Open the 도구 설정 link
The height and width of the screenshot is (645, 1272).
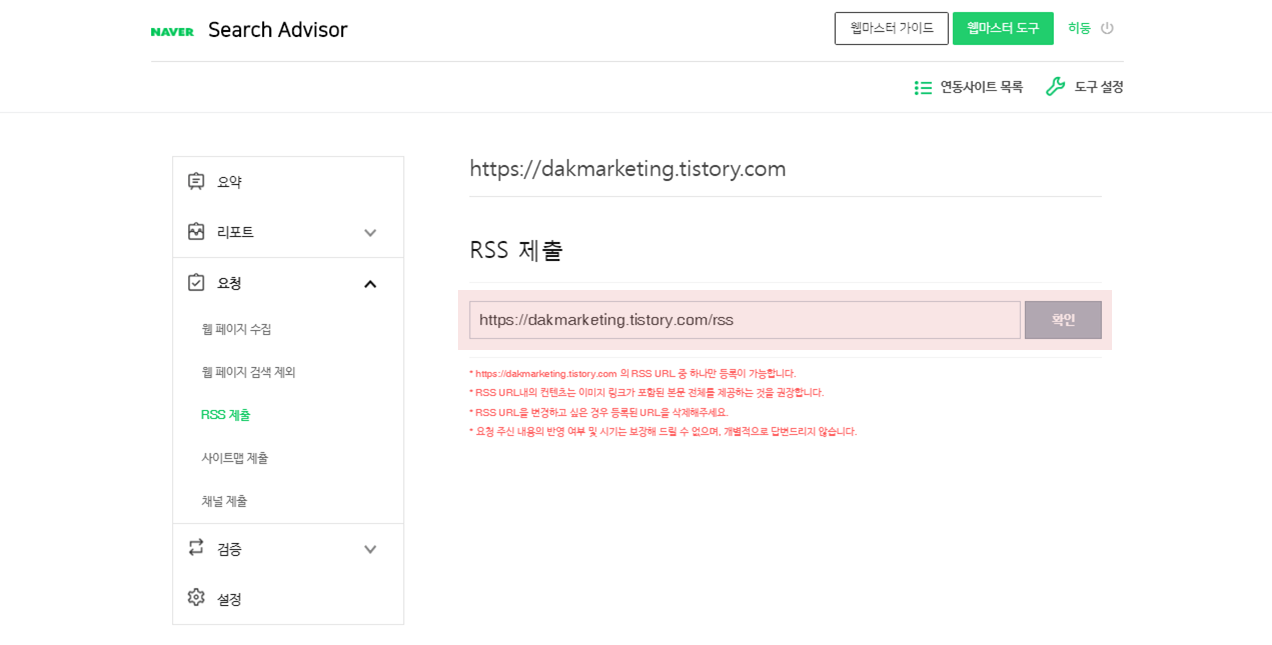[1099, 87]
